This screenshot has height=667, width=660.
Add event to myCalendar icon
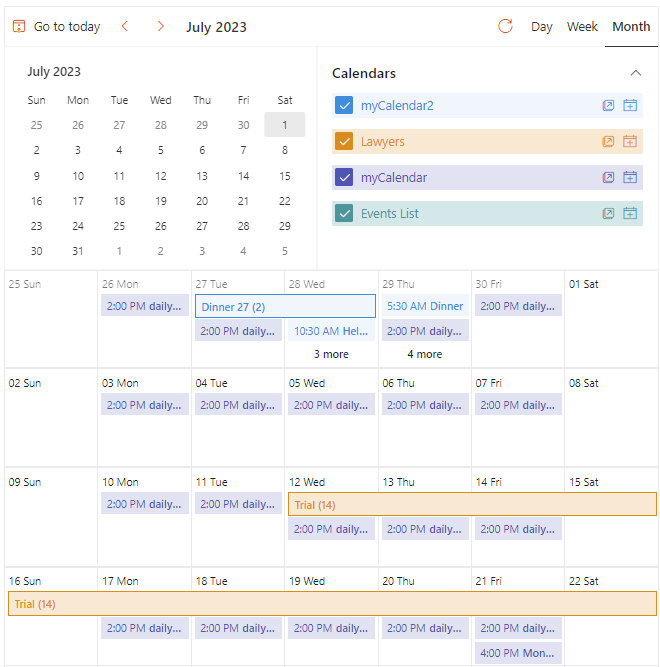coord(630,177)
